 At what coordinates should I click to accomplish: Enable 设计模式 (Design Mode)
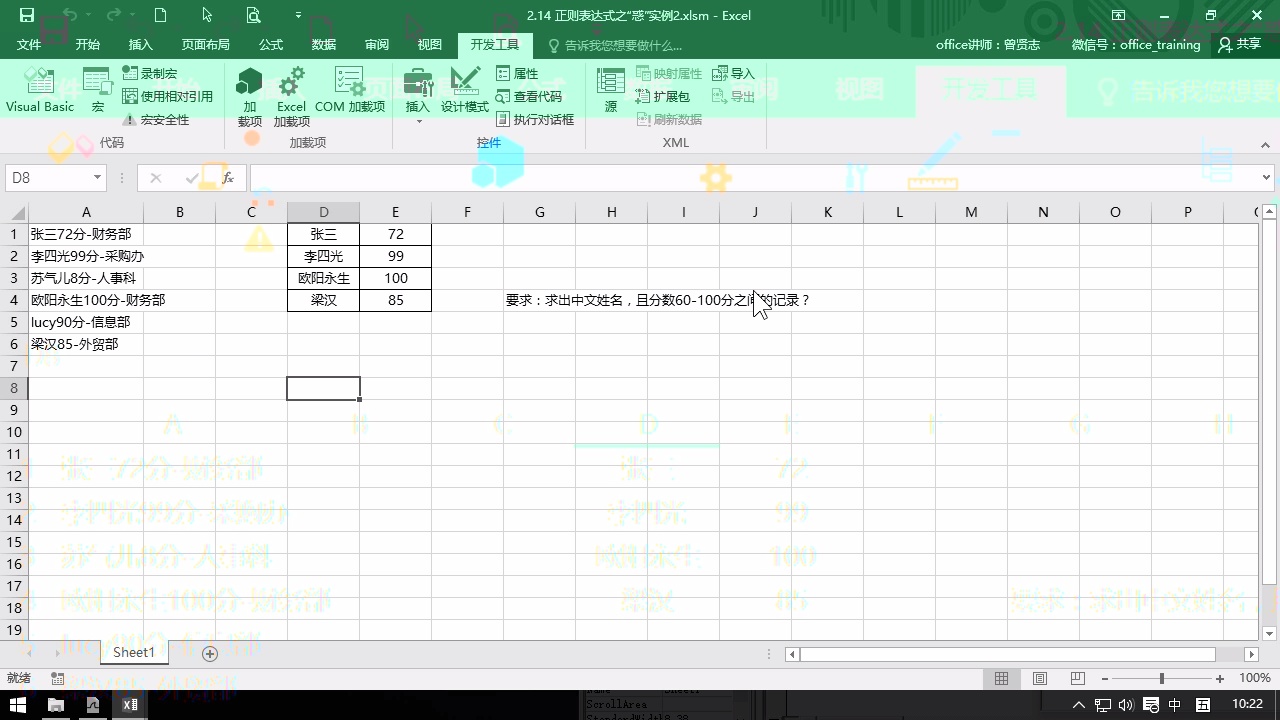[x=465, y=90]
